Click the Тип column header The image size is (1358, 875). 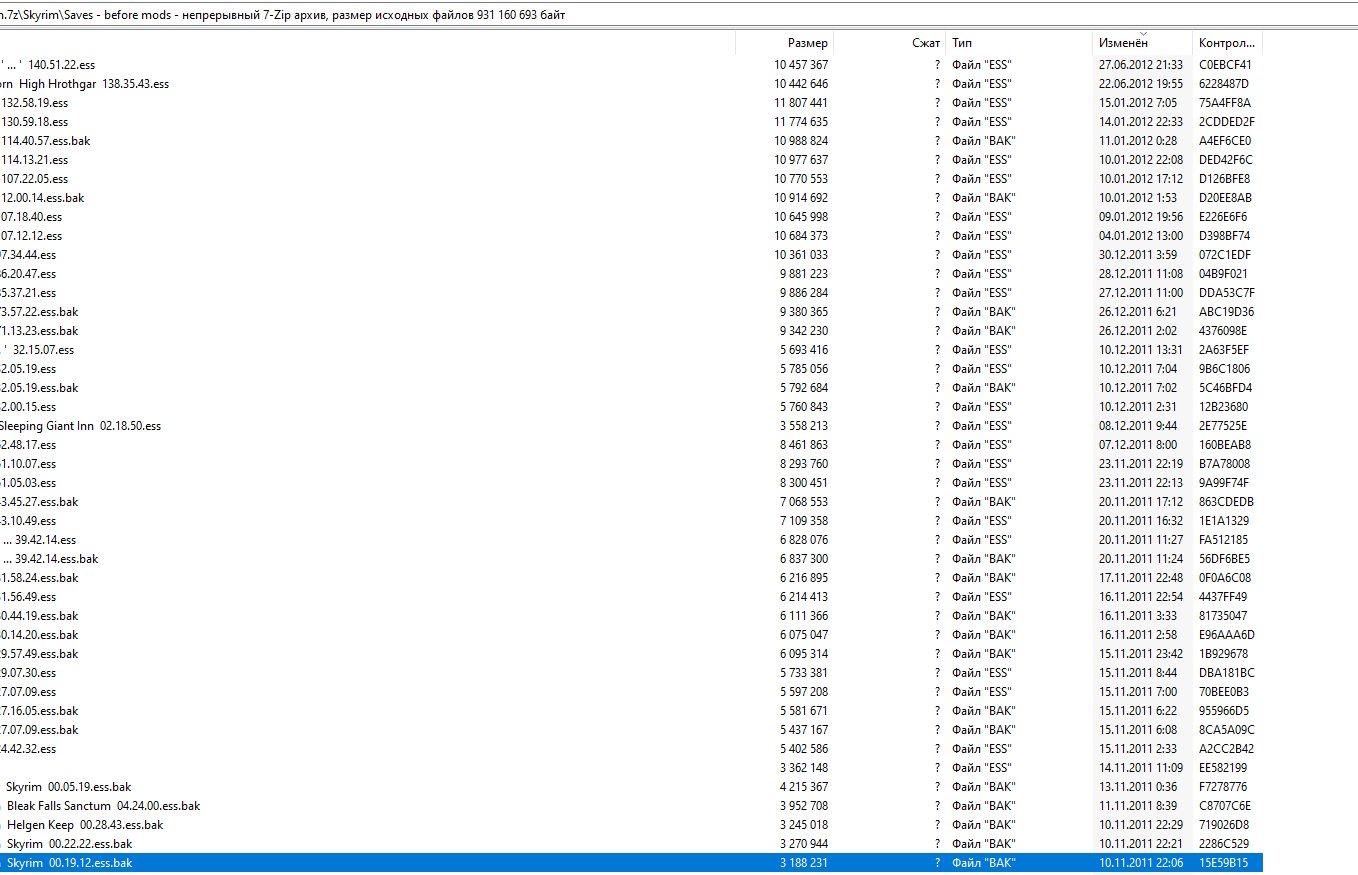point(1019,43)
